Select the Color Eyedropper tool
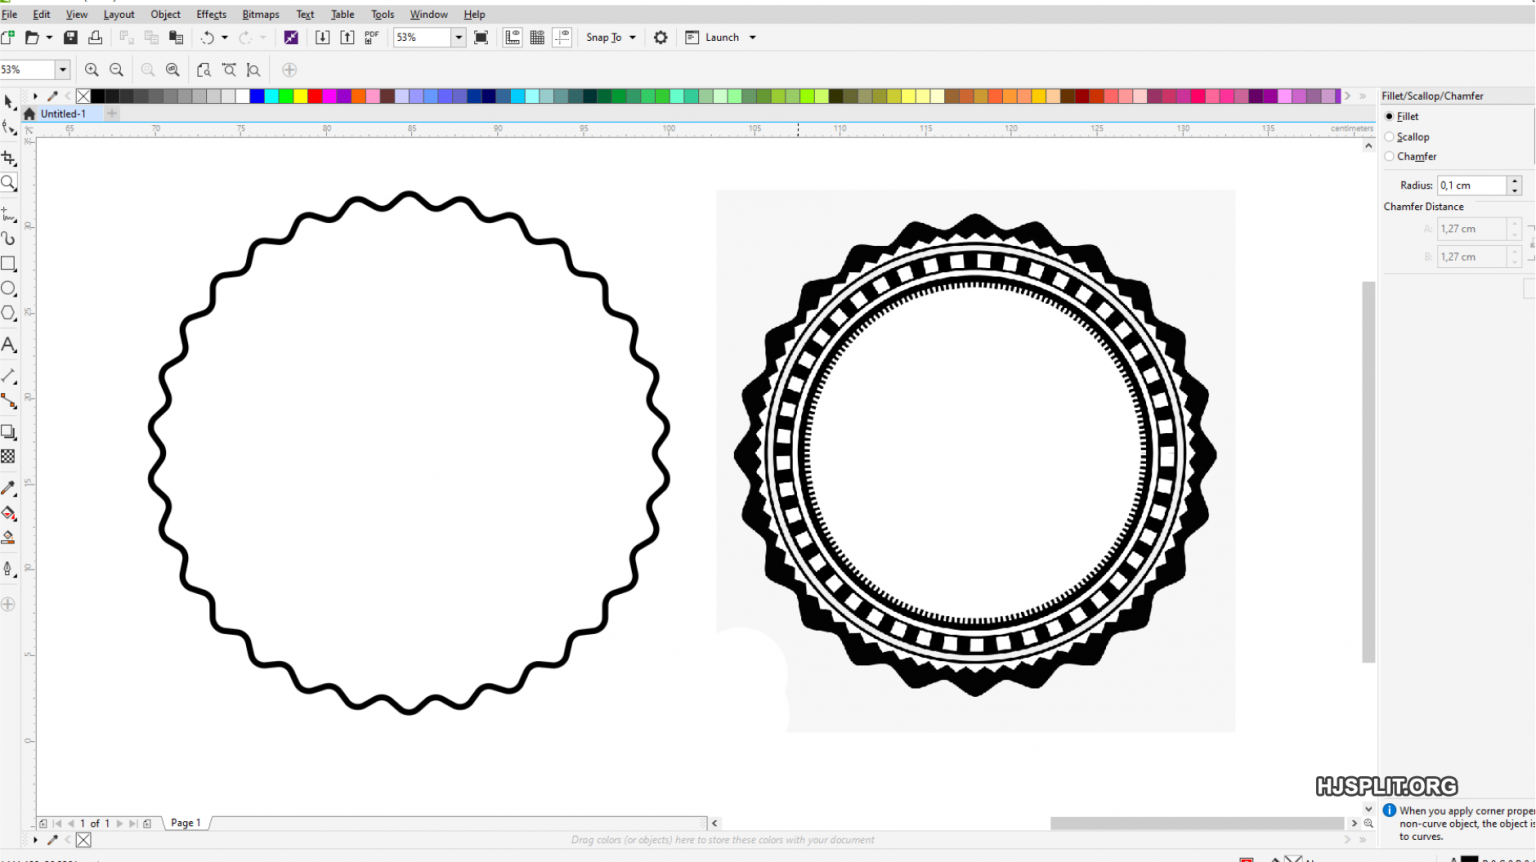The width and height of the screenshot is (1536, 862). click(9, 488)
